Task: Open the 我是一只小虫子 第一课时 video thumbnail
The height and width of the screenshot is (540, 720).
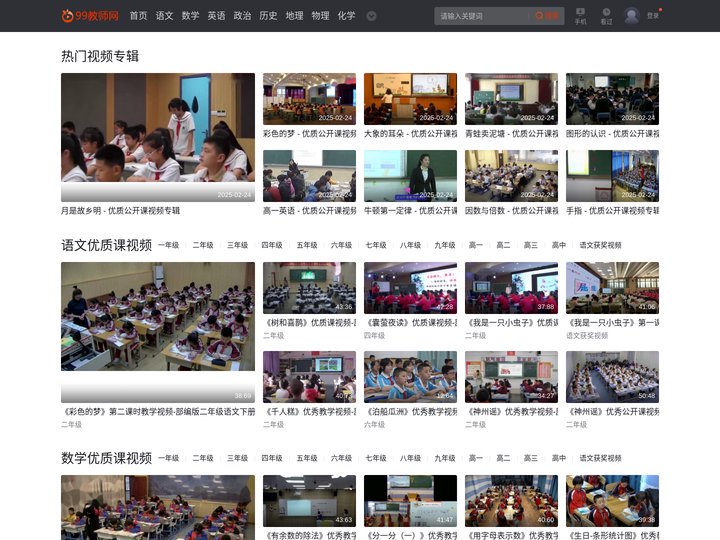Action: (x=613, y=288)
